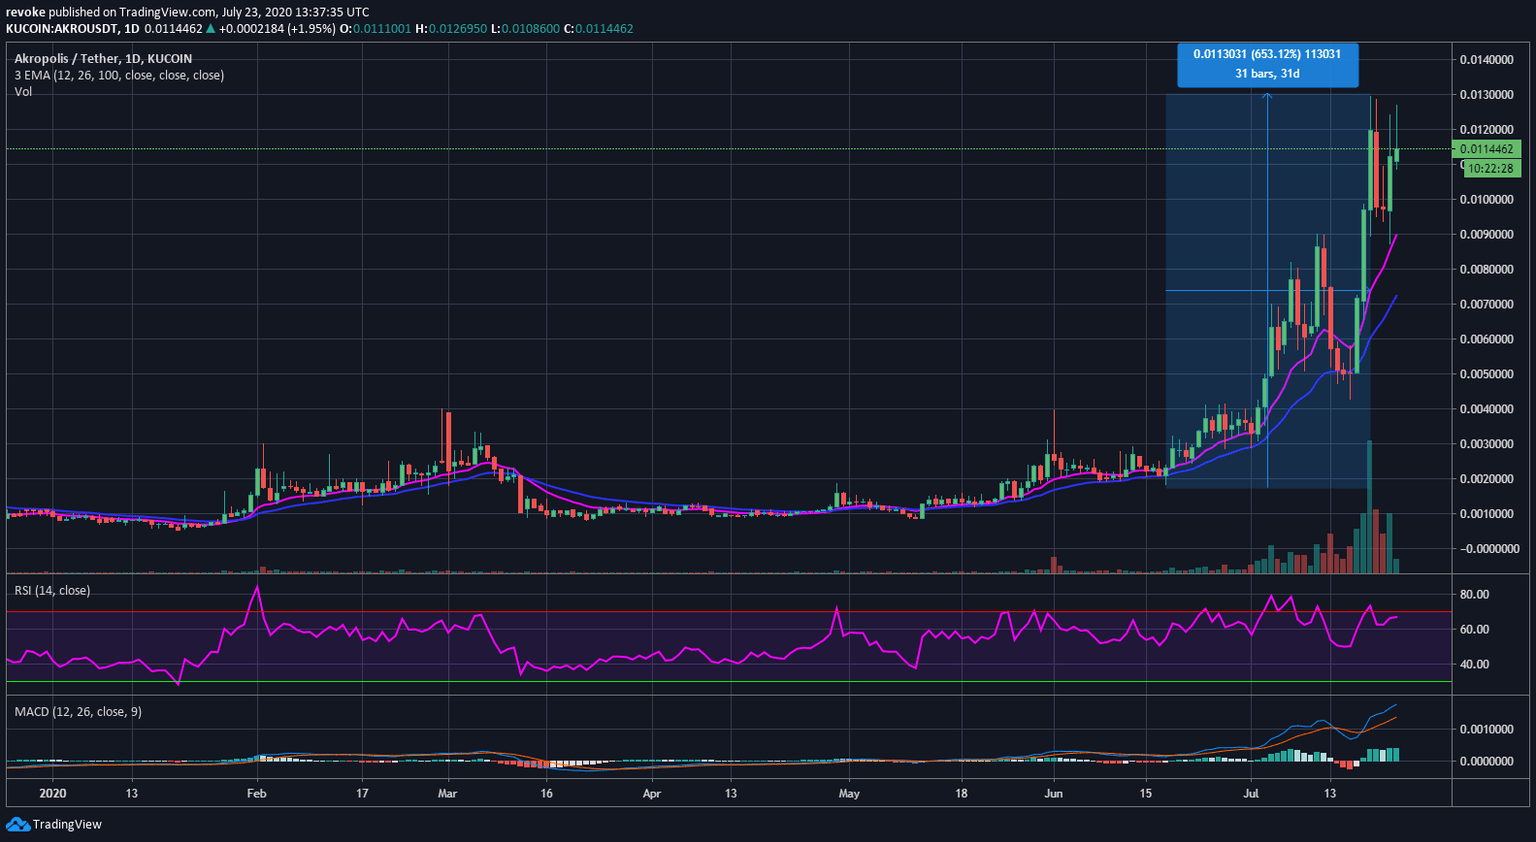The width and height of the screenshot is (1536, 842).
Task: Click the 'Vol' indicator legend
Action: (x=23, y=91)
